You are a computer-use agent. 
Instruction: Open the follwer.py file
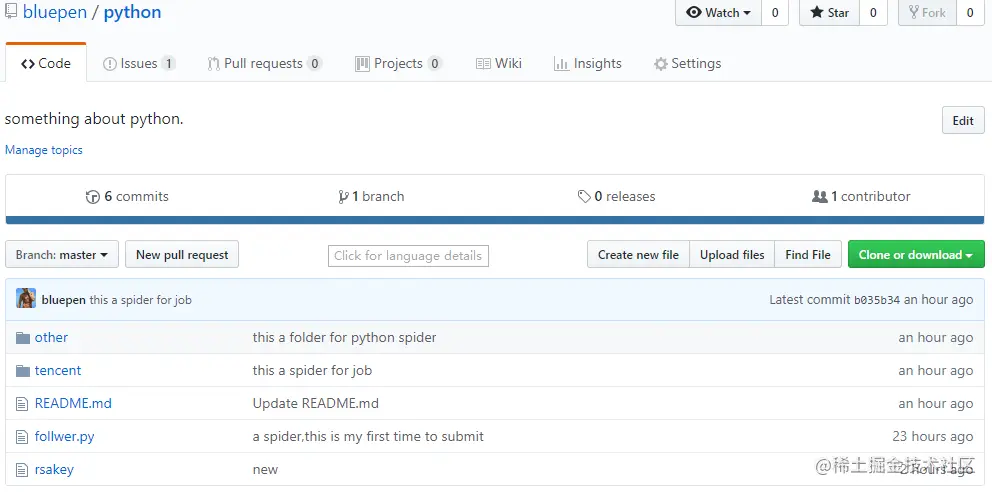point(65,436)
